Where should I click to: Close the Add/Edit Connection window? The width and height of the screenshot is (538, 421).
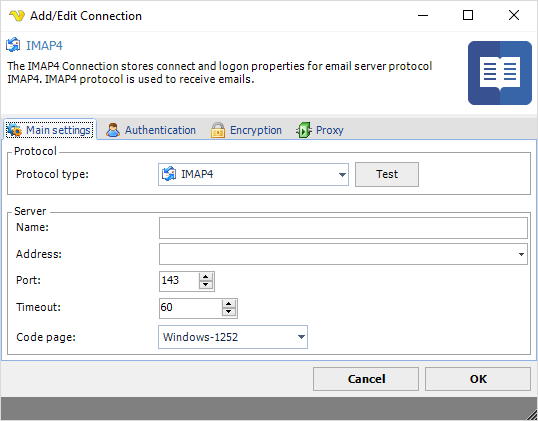514,15
